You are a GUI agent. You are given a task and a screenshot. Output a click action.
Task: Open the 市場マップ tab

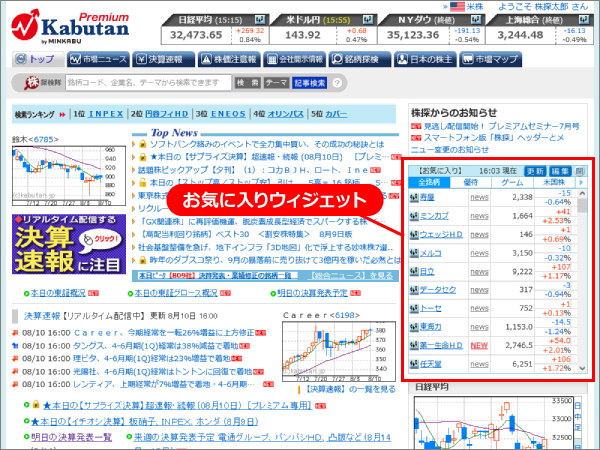(491, 59)
